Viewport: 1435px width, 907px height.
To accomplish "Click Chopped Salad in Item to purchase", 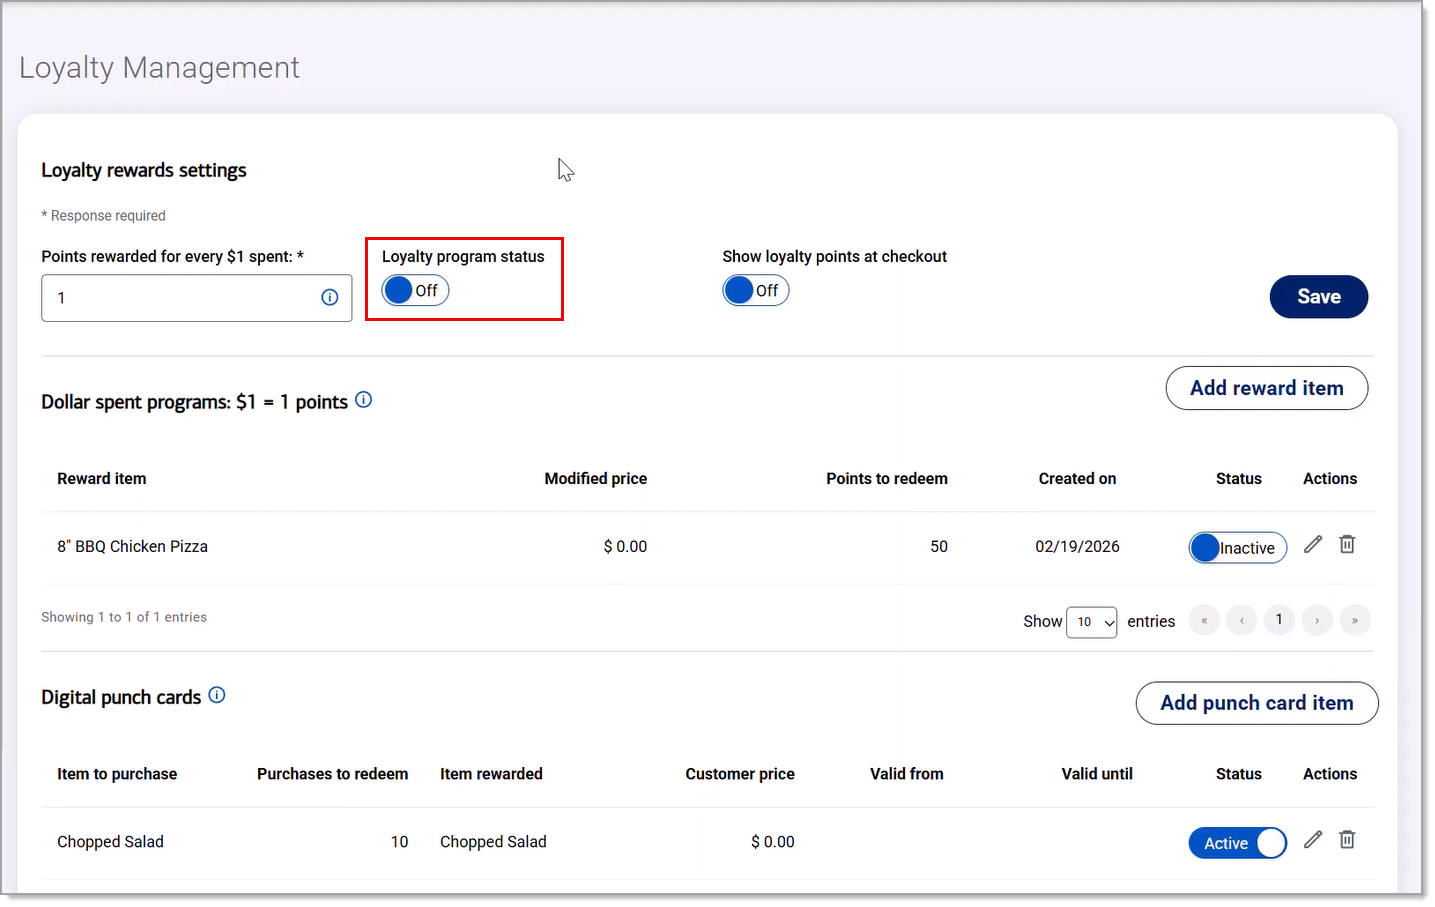I will point(111,842).
